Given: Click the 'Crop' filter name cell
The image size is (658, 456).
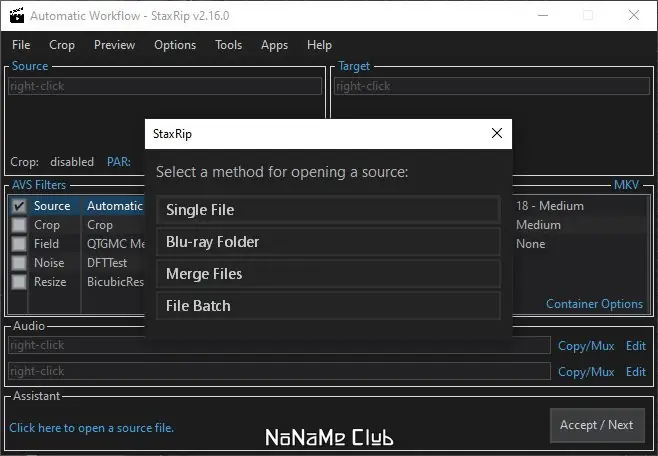Looking at the screenshot, I should tap(100, 225).
